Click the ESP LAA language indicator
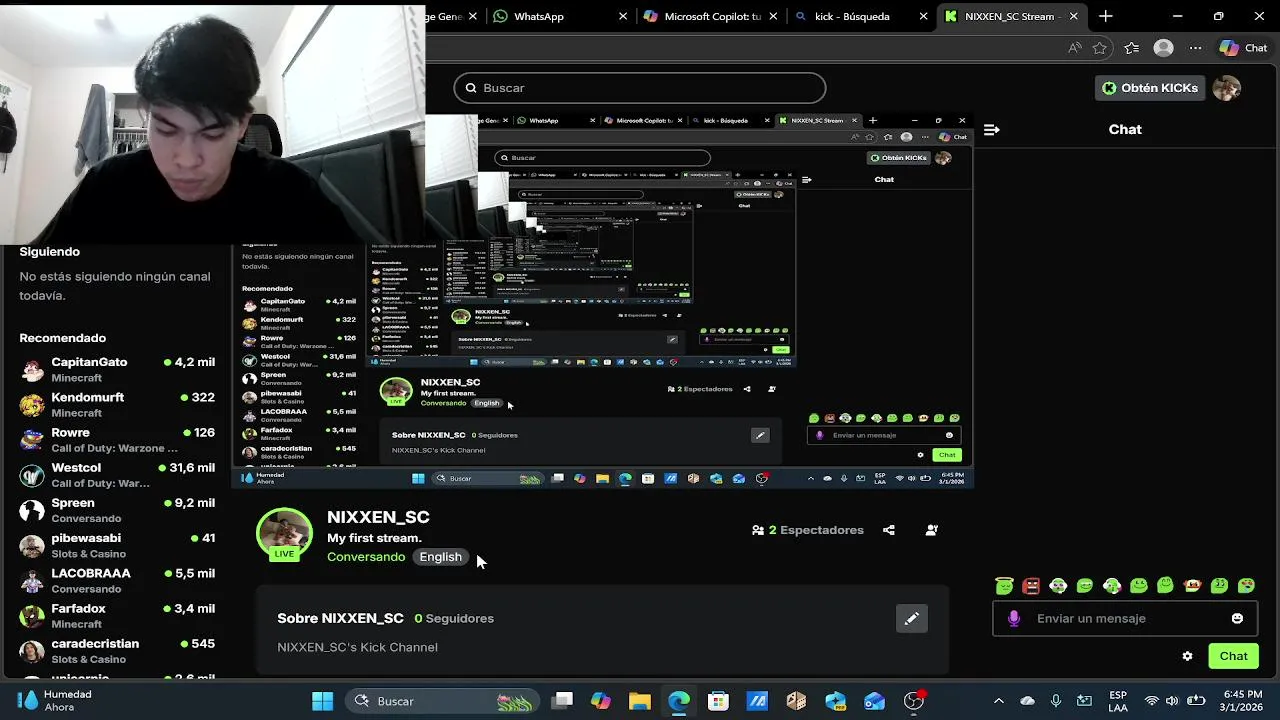1280x720 pixels. click(x=1118, y=701)
